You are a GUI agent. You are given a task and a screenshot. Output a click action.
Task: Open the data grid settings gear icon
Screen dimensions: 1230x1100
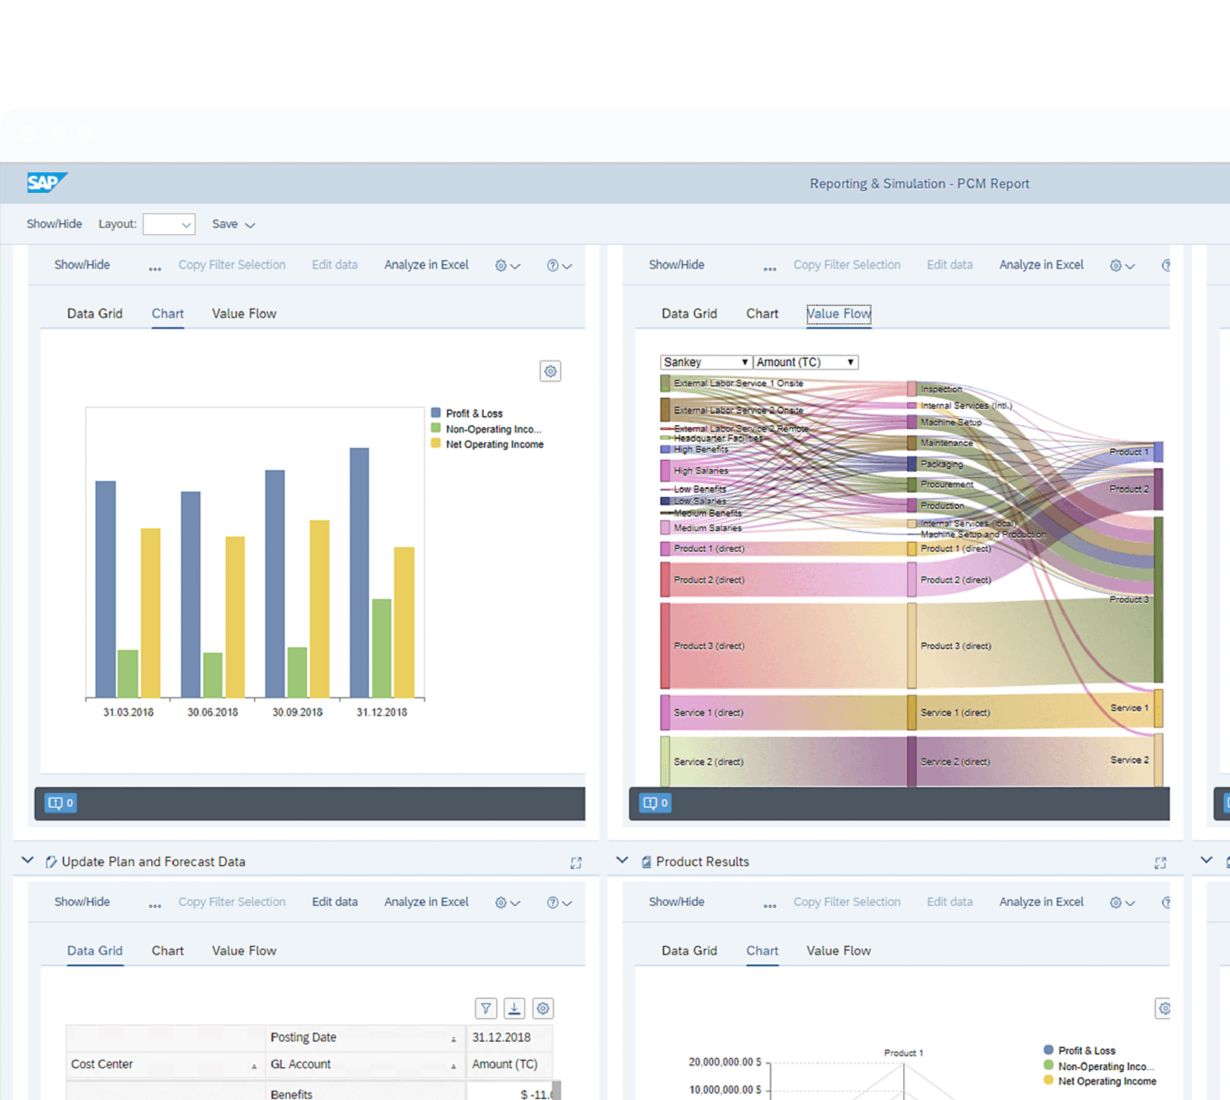(x=543, y=1008)
